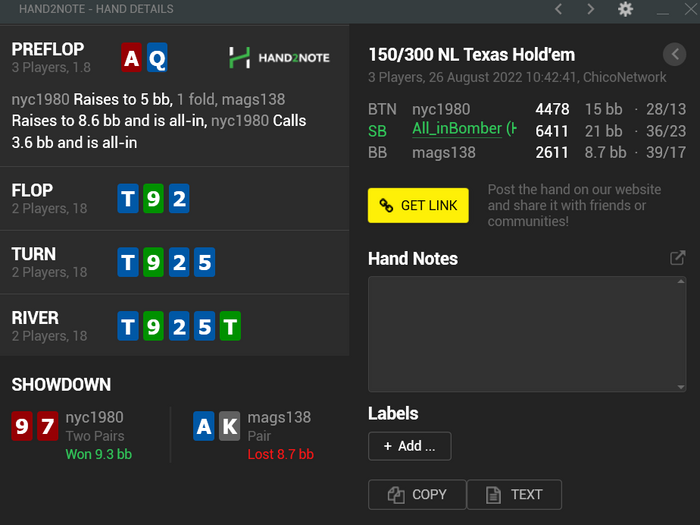Image resolution: width=700 pixels, height=525 pixels.
Task: Click the GET LINK button
Action: pyautogui.click(x=418, y=205)
